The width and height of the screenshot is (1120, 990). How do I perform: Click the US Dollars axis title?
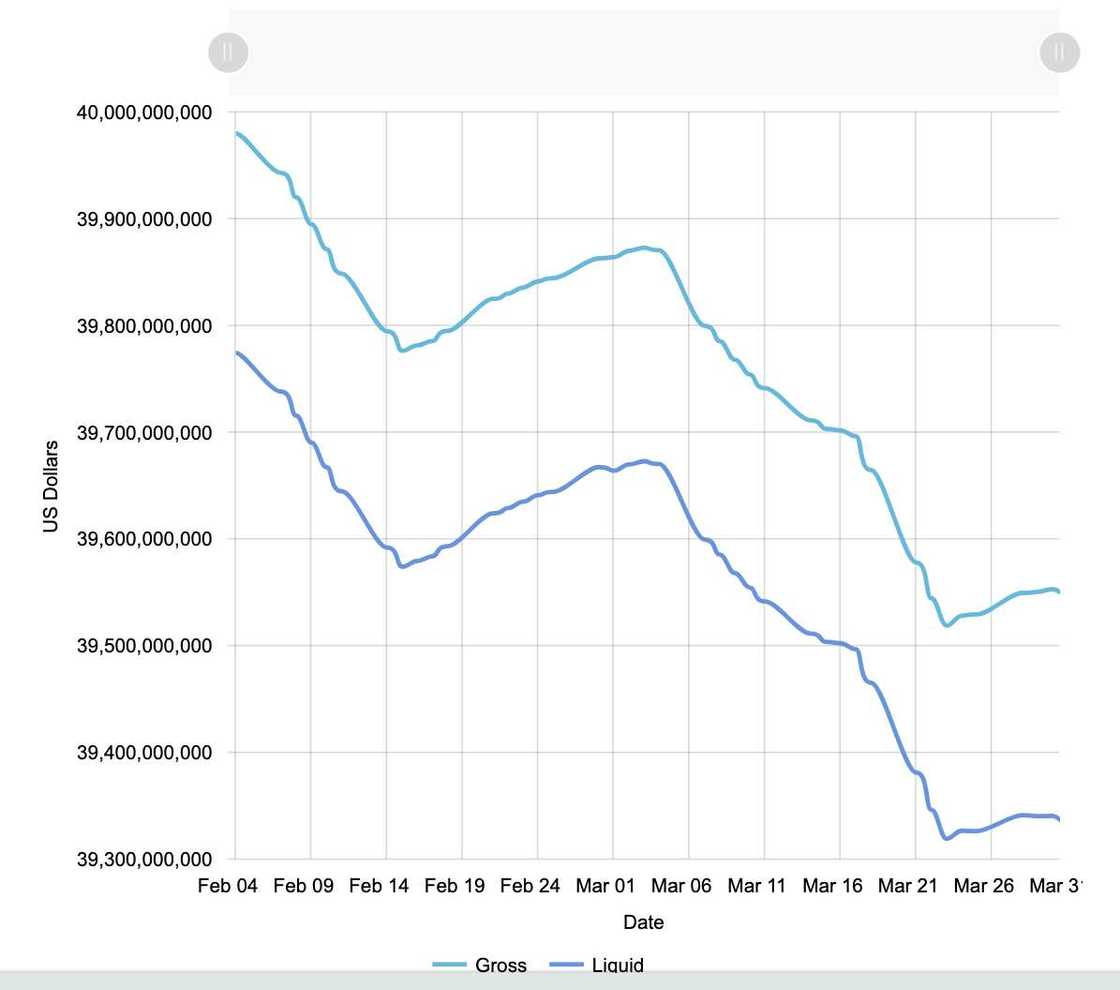click(51, 486)
